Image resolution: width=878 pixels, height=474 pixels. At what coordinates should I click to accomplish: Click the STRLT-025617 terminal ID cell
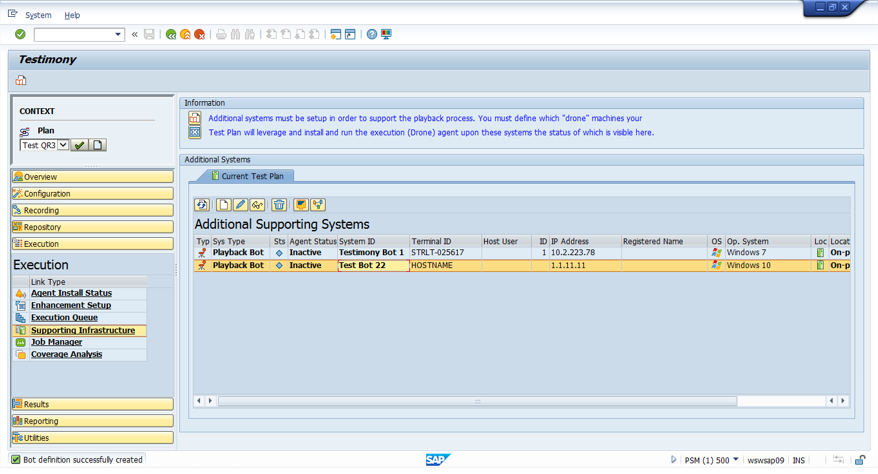446,253
